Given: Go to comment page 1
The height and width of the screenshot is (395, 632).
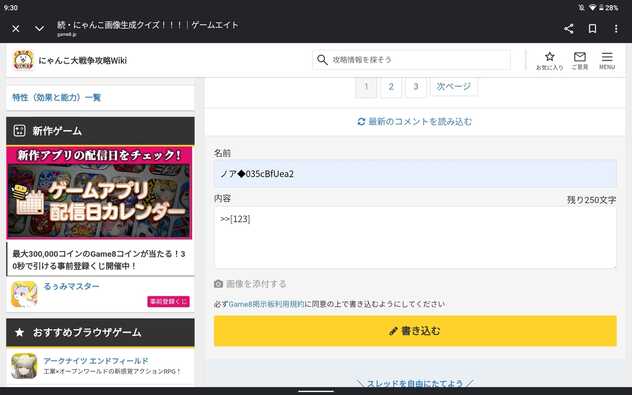Looking at the screenshot, I should coord(366,86).
